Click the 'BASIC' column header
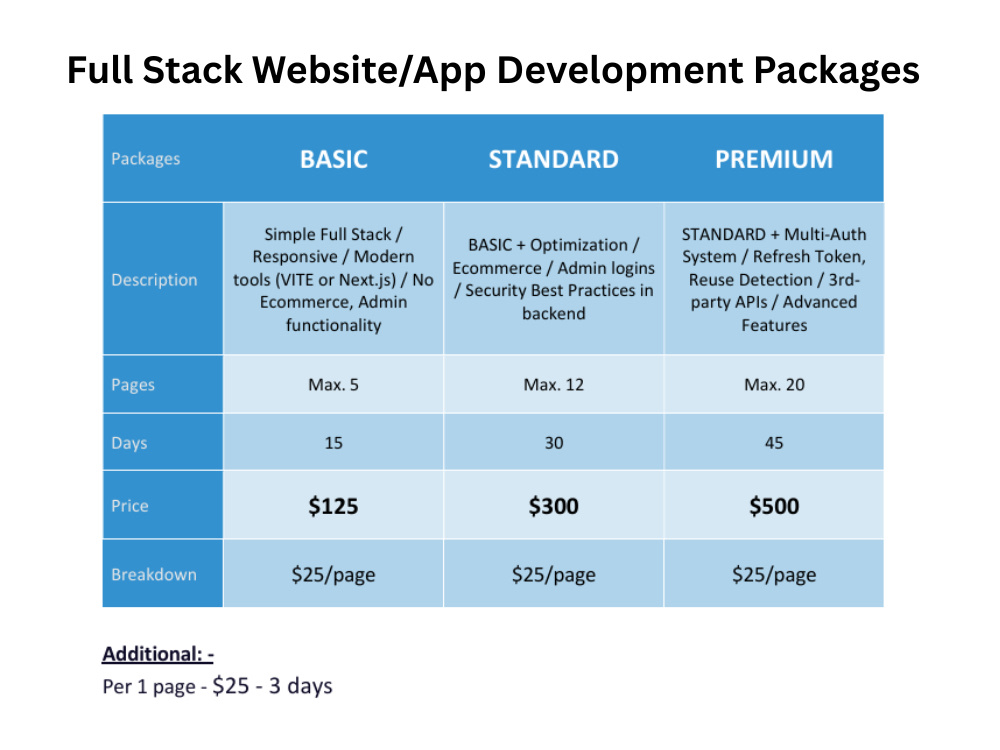Image resolution: width=1000 pixels, height=750 pixels. tap(334, 158)
